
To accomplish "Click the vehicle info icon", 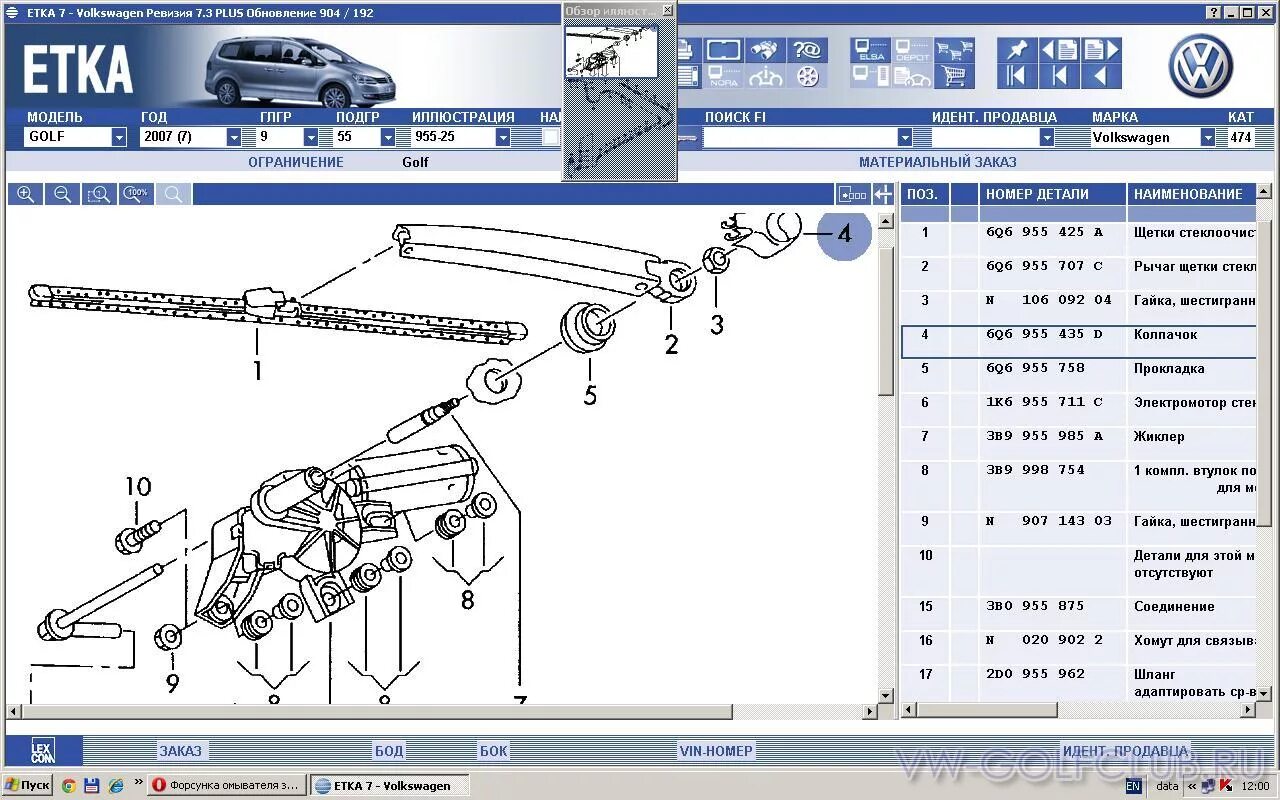I will (766, 76).
